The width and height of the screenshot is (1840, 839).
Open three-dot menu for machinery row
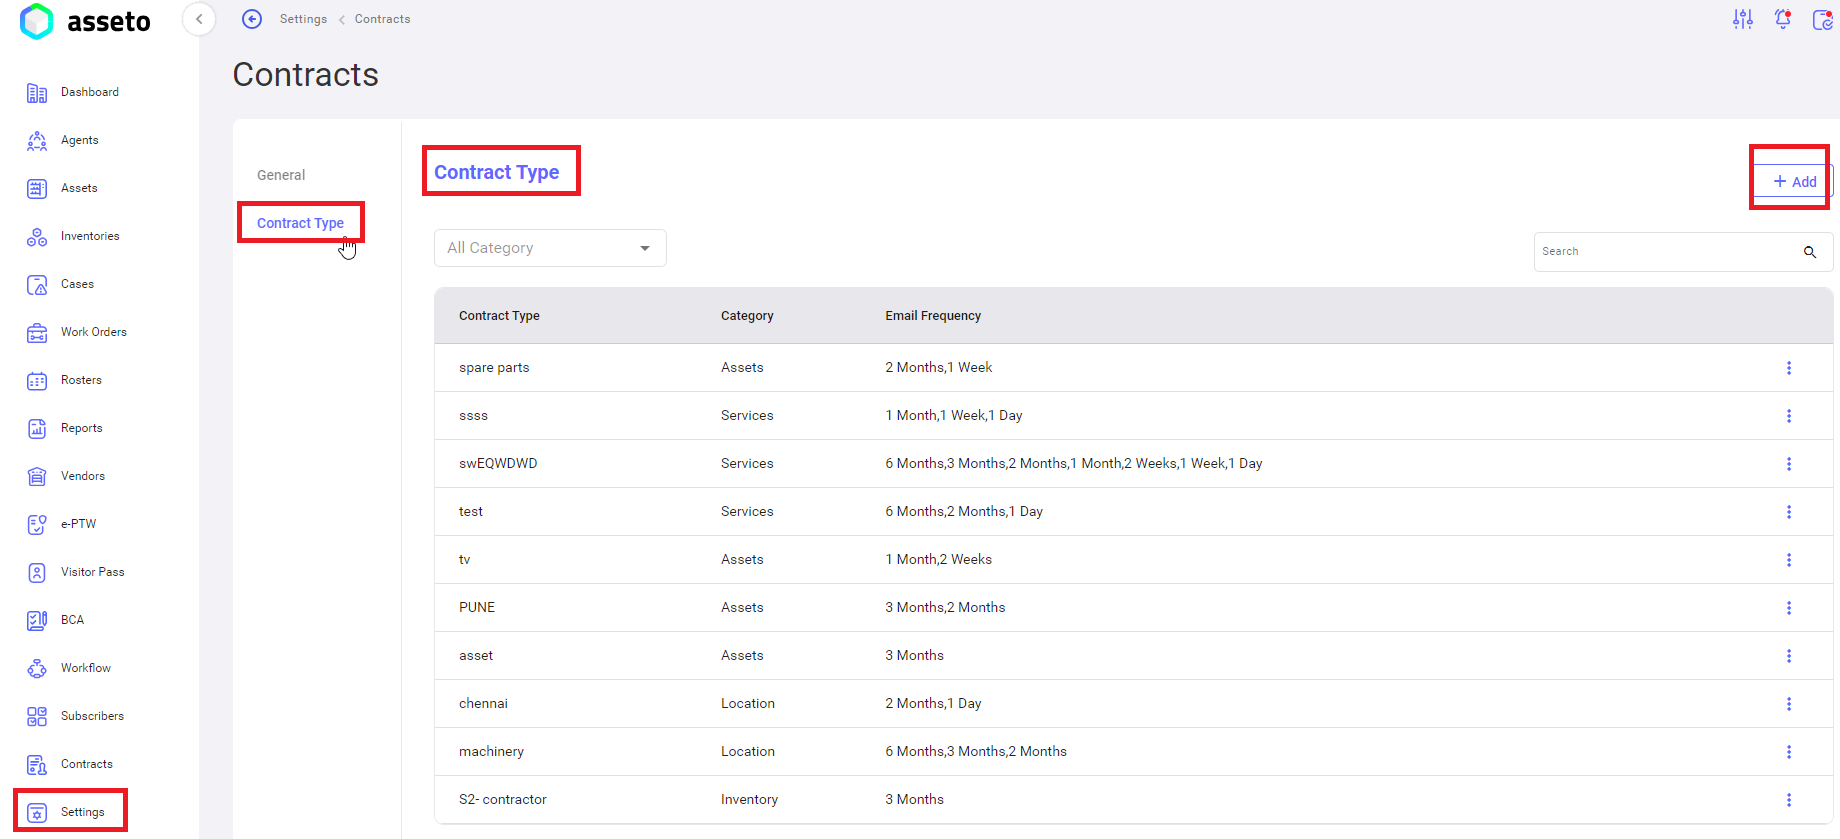tap(1789, 752)
